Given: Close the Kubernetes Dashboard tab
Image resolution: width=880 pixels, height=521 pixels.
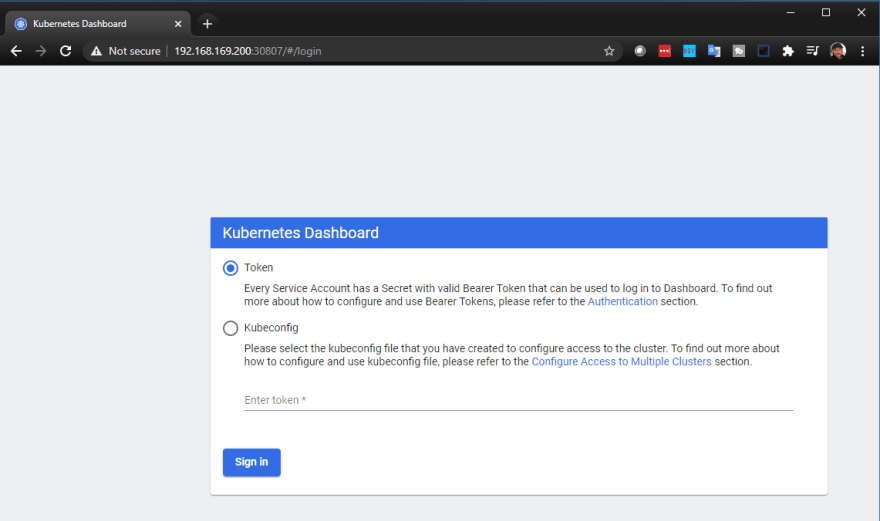Looking at the screenshot, I should (178, 24).
